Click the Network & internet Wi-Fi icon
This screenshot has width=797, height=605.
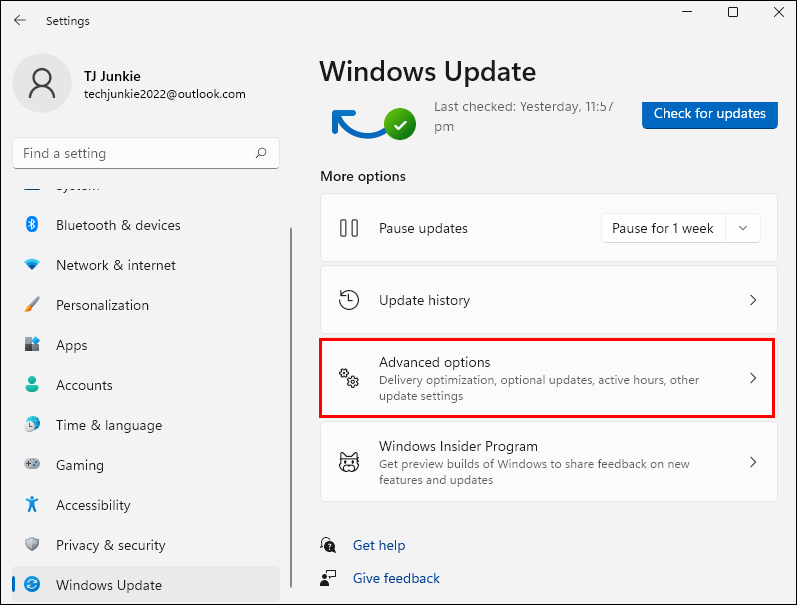click(x=32, y=265)
